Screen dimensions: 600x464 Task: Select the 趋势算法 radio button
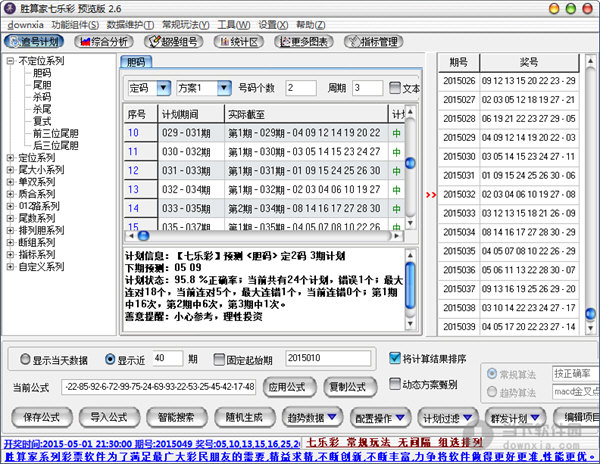pos(492,392)
